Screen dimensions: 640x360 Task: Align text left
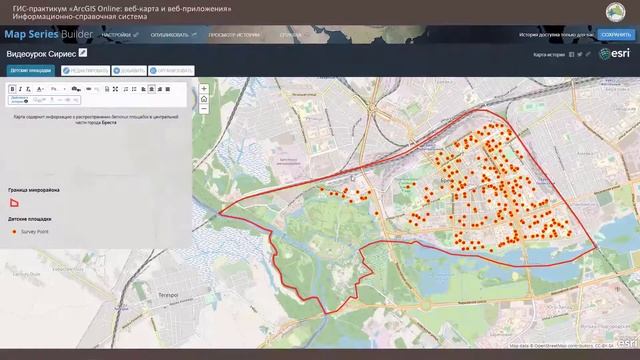144,89
